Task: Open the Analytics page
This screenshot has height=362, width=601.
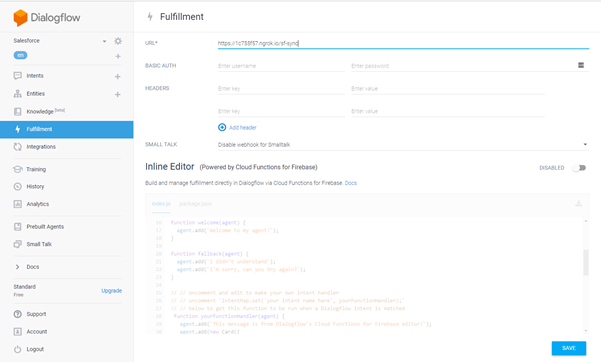Action: (38, 204)
